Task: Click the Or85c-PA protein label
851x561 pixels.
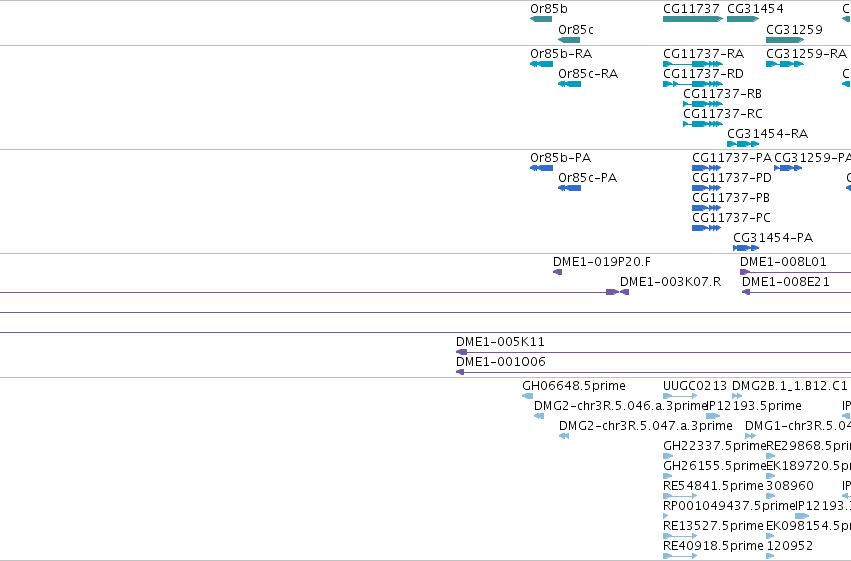Action: click(x=587, y=178)
